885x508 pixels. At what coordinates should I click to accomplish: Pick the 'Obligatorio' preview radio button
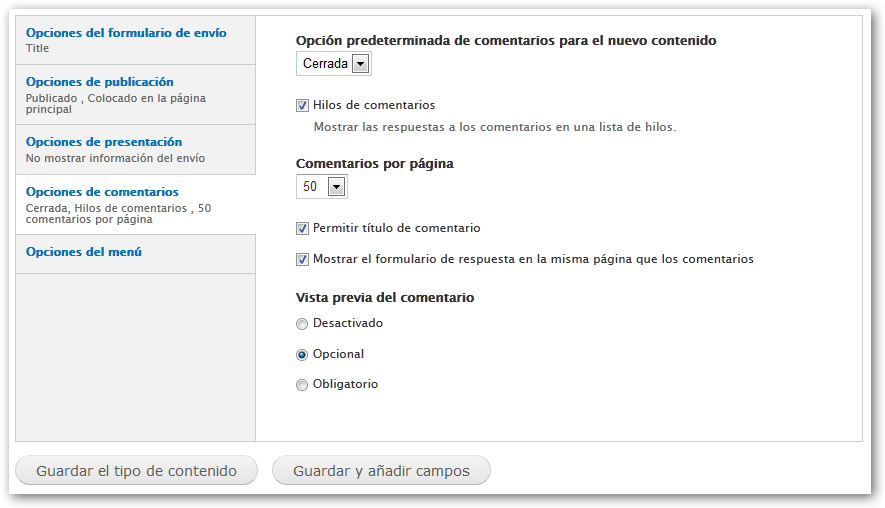[x=302, y=385]
